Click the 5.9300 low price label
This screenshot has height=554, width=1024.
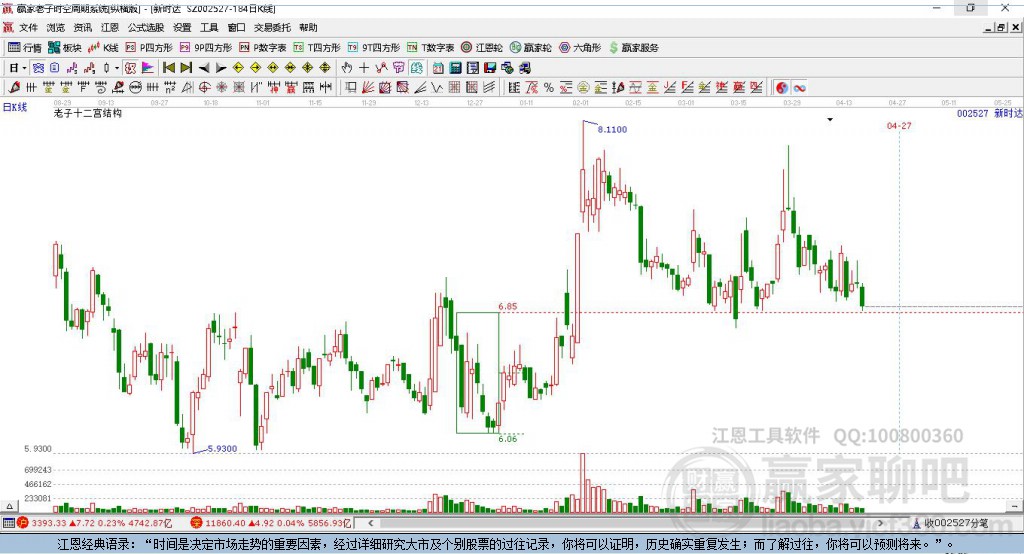(x=222, y=449)
